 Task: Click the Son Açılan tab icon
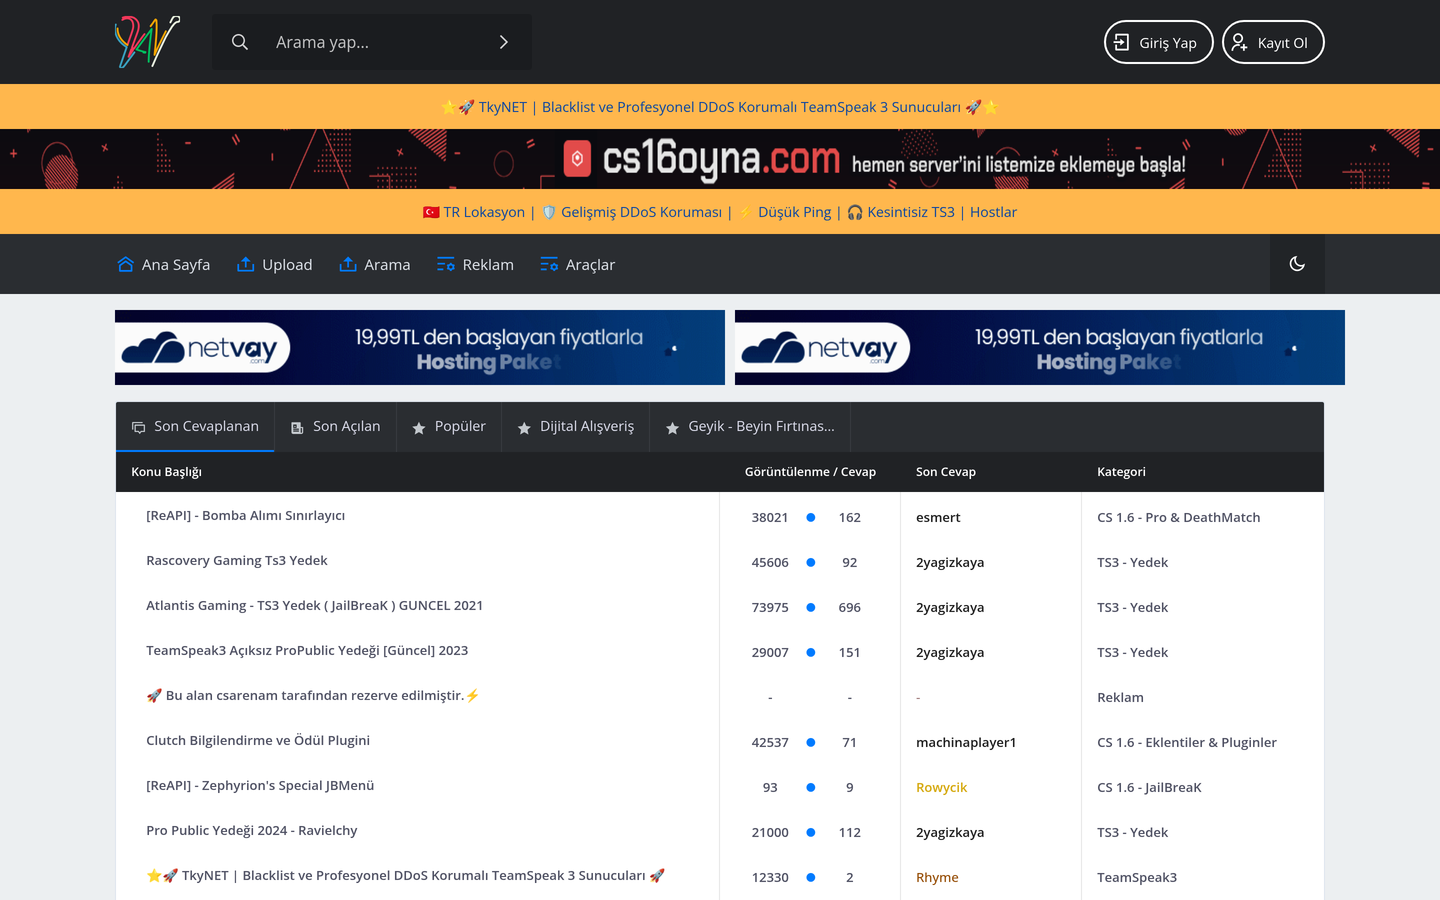(297, 428)
